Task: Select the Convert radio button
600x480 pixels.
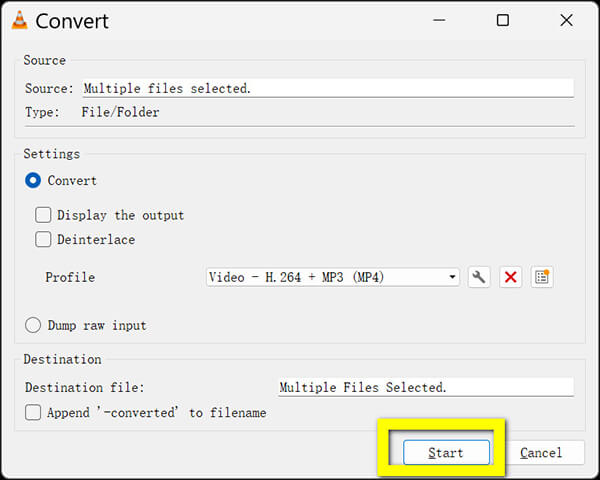Action: 33,180
